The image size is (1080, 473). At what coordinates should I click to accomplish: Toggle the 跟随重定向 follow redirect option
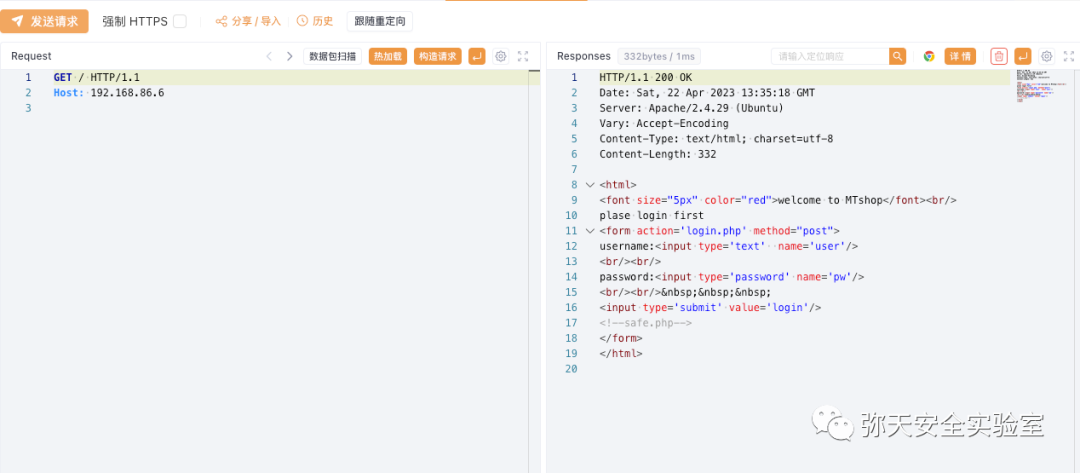pyautogui.click(x=379, y=21)
